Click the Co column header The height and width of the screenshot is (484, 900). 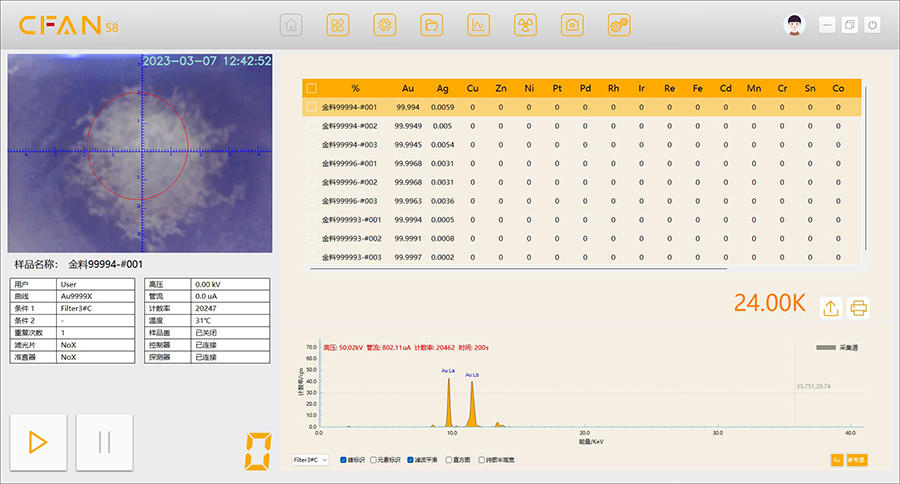pyautogui.click(x=838, y=88)
